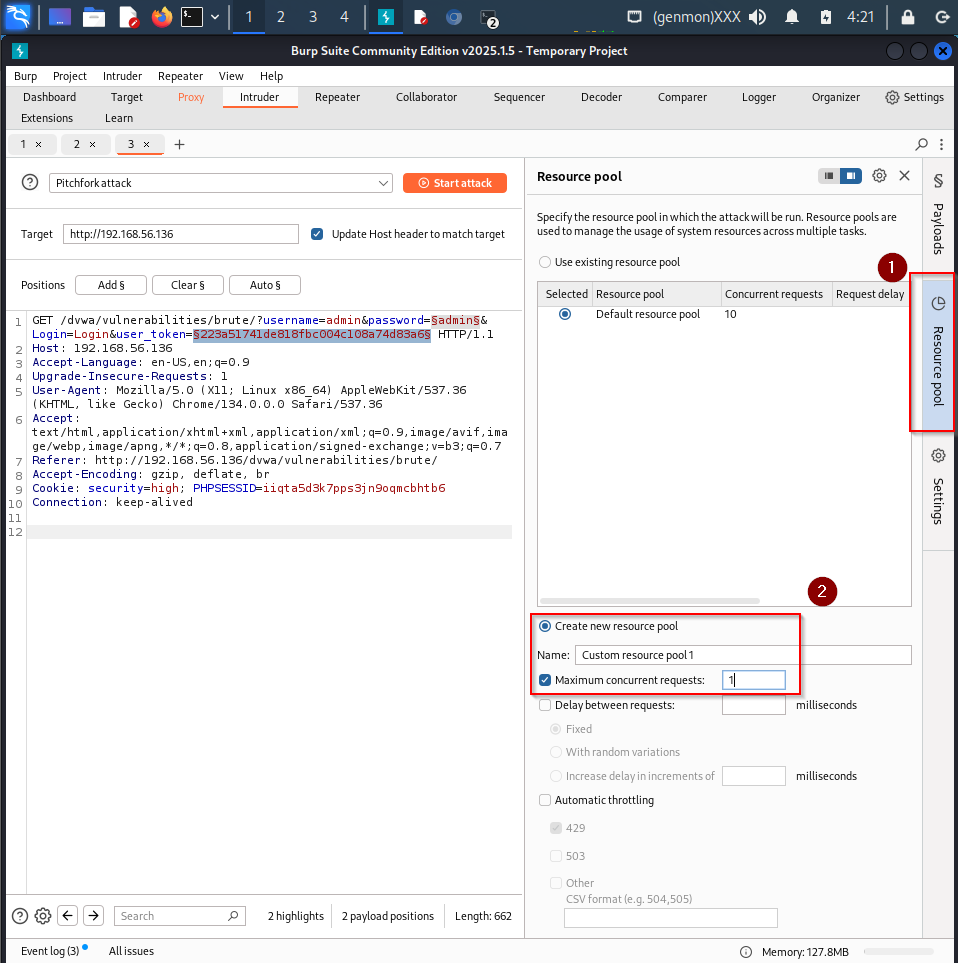Open the Decoder tab
Image resolution: width=958 pixels, height=963 pixels.
602,97
